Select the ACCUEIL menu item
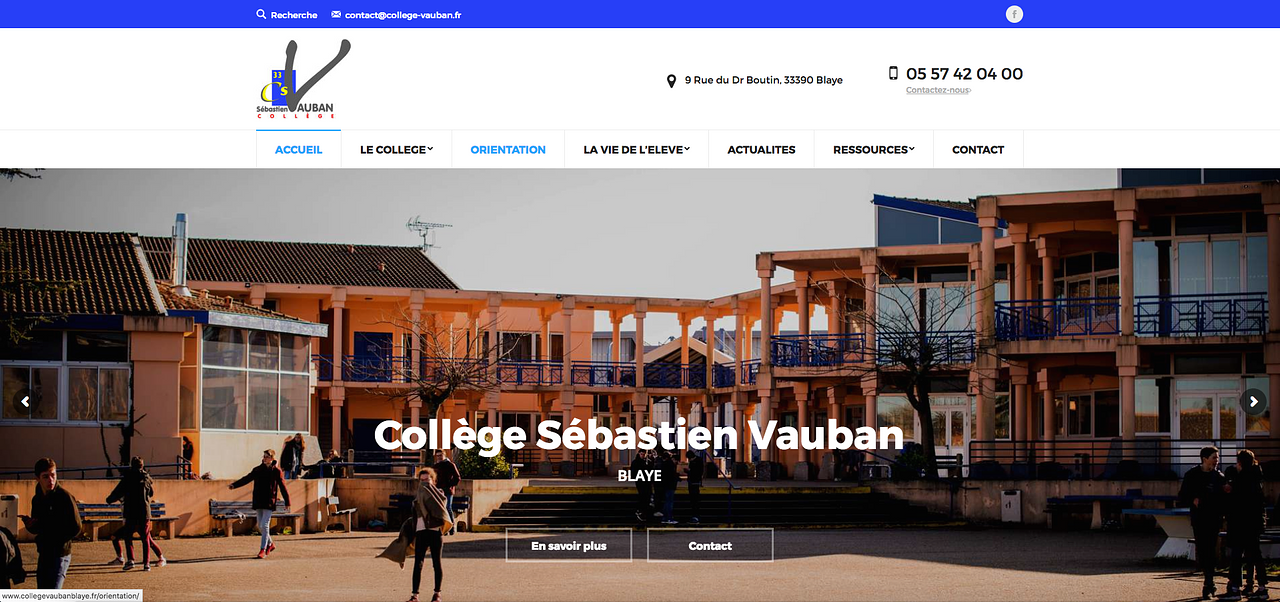Screen dimensions: 1280x602 point(298,150)
